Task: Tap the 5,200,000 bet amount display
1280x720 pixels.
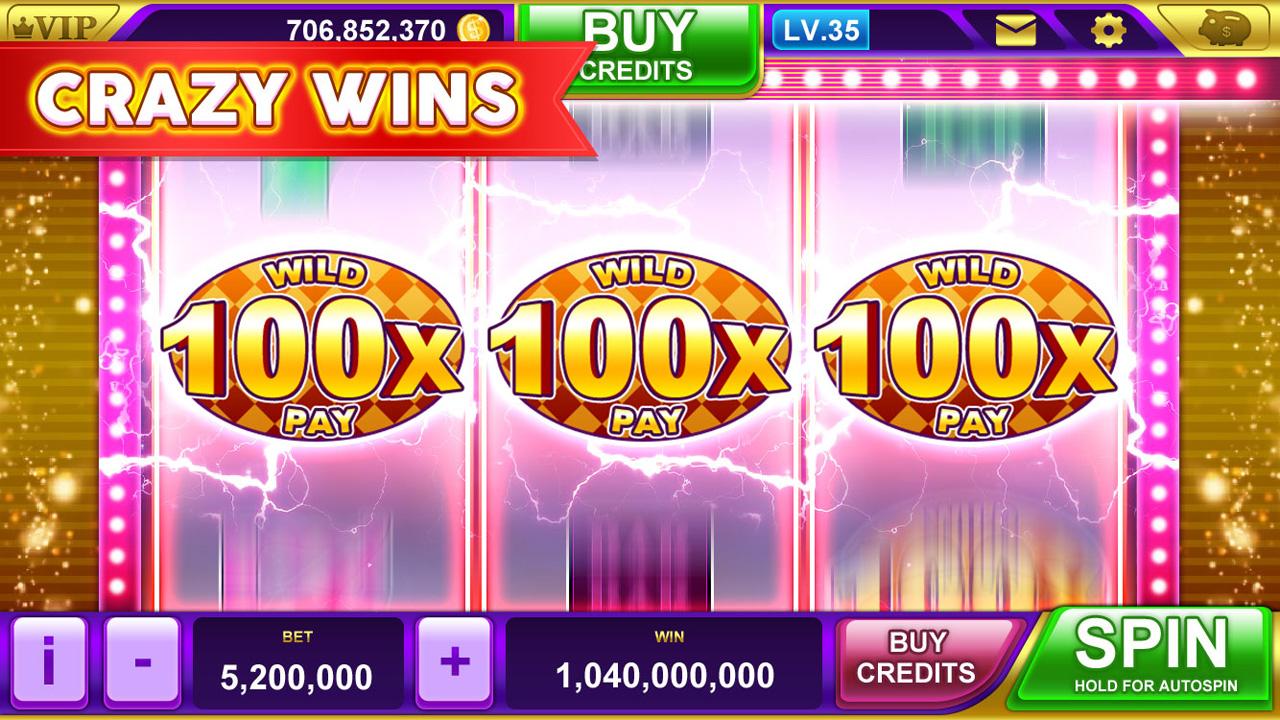Action: (297, 662)
